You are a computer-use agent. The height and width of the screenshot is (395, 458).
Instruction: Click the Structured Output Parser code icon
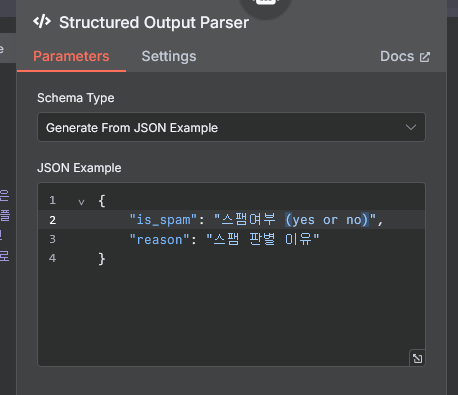click(x=42, y=22)
